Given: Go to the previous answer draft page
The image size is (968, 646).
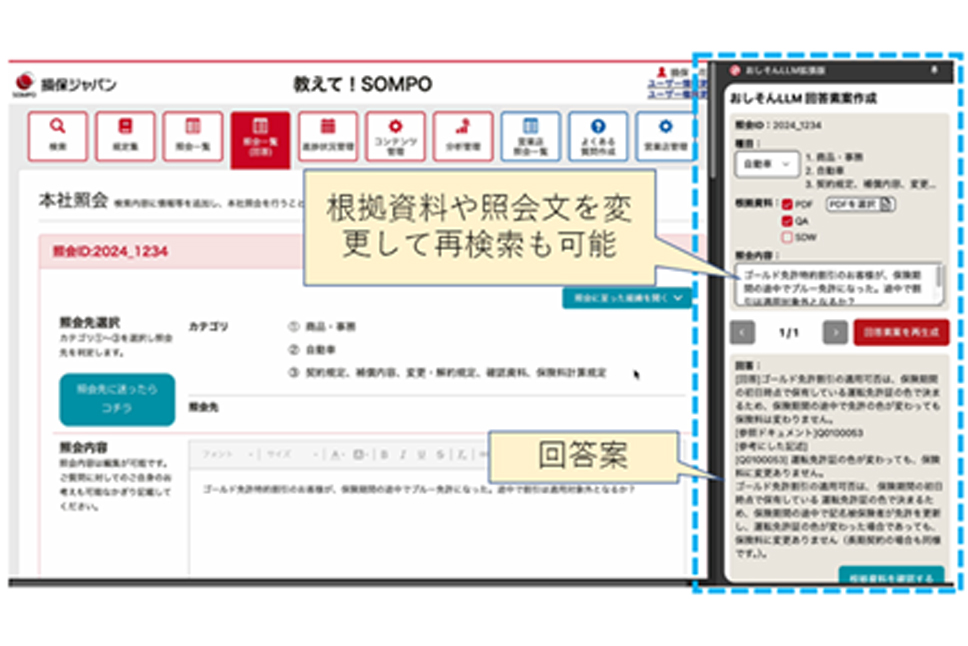Looking at the screenshot, I should 742,332.
